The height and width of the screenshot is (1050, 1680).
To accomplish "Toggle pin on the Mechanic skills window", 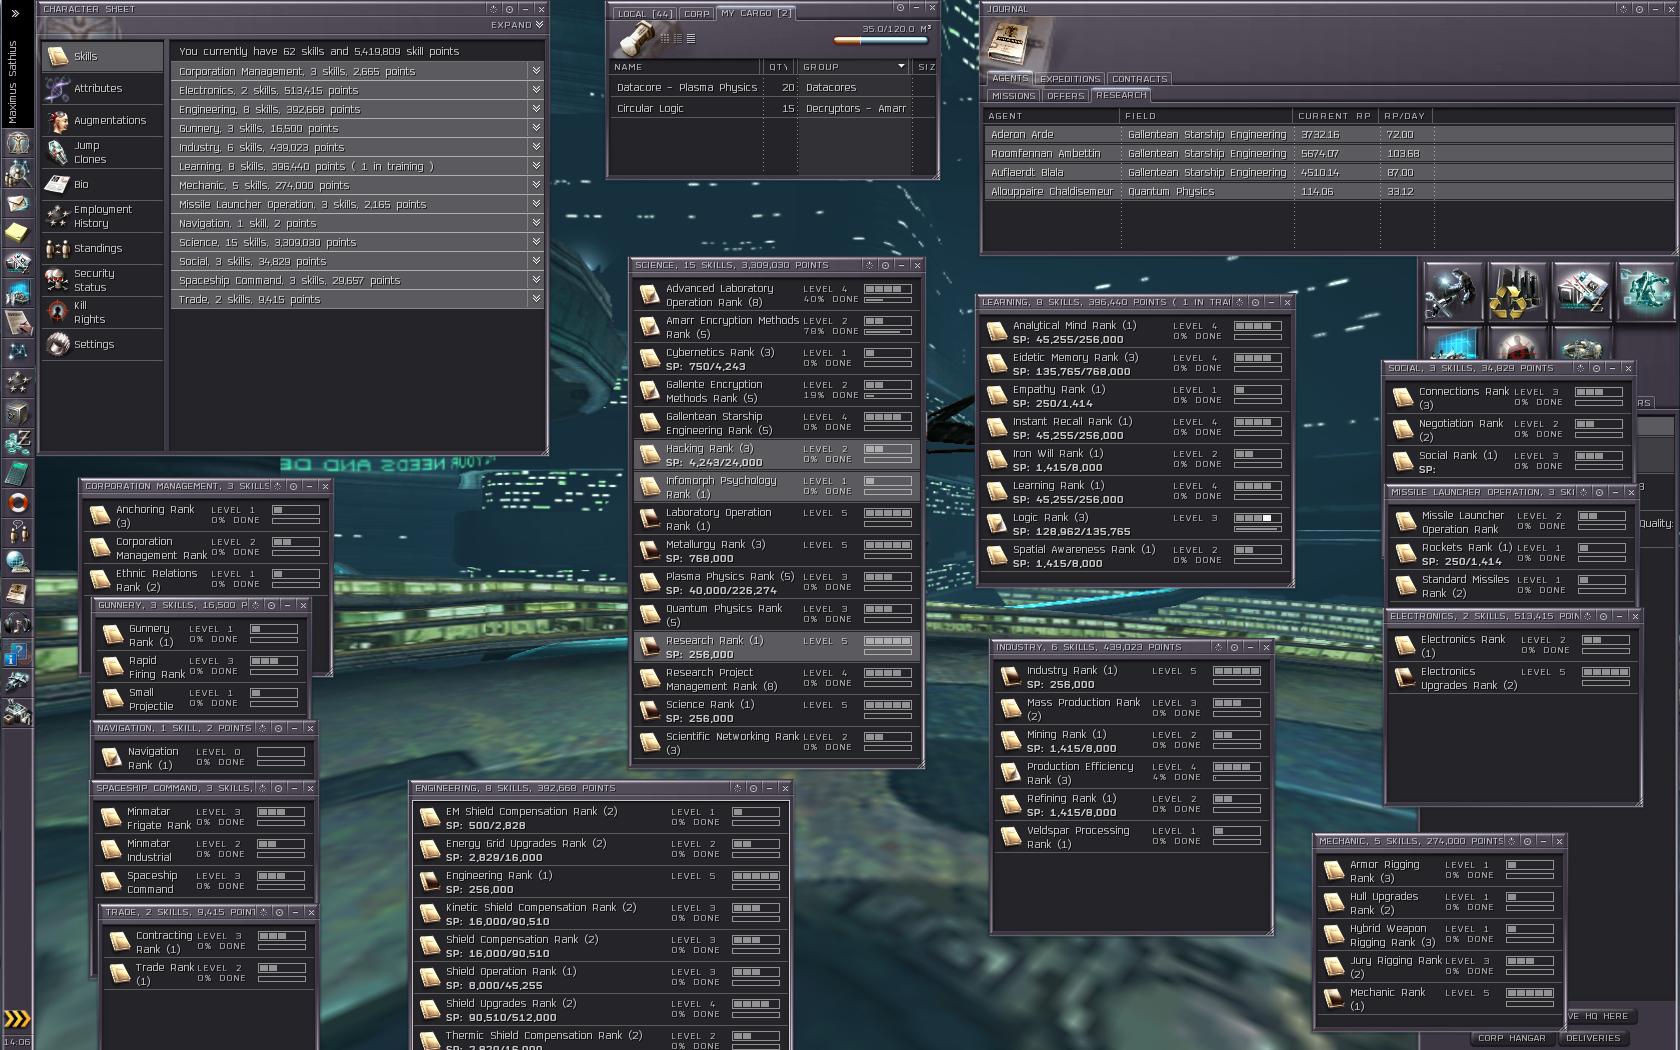I will pos(1527,841).
